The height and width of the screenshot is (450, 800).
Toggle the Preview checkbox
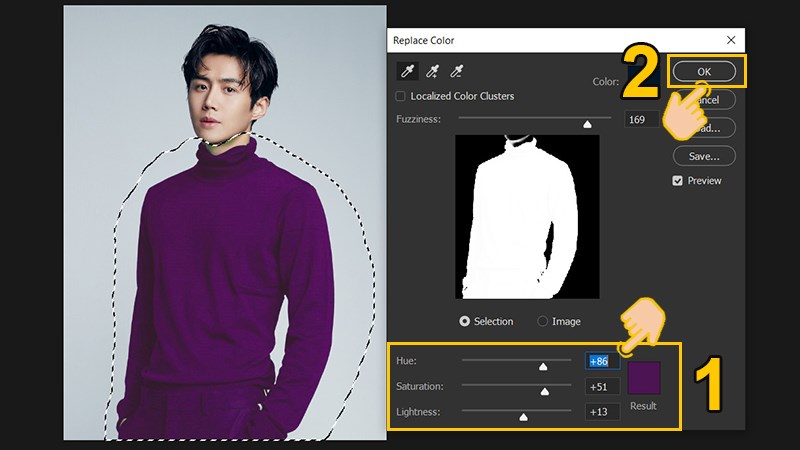click(678, 181)
